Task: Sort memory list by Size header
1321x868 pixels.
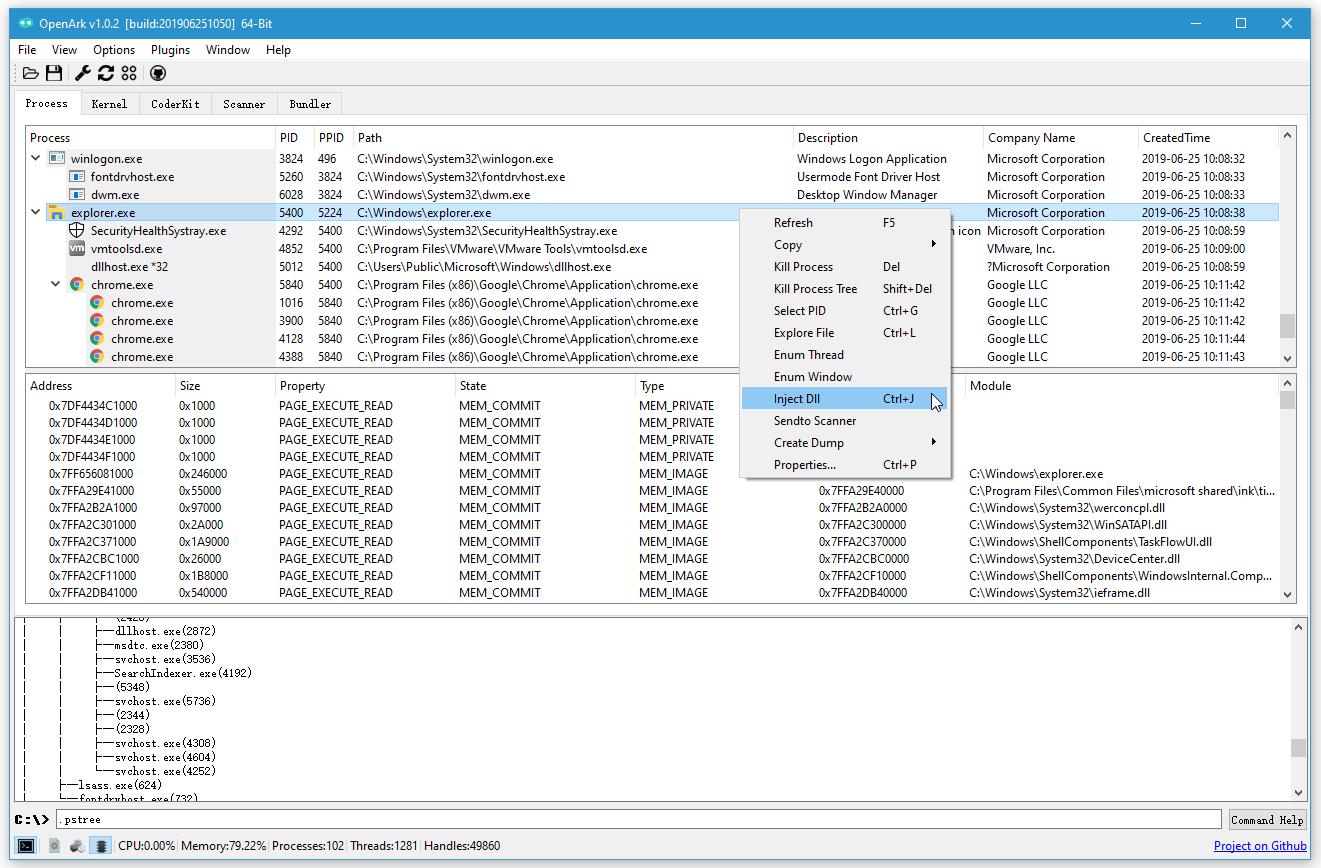Action: point(225,386)
